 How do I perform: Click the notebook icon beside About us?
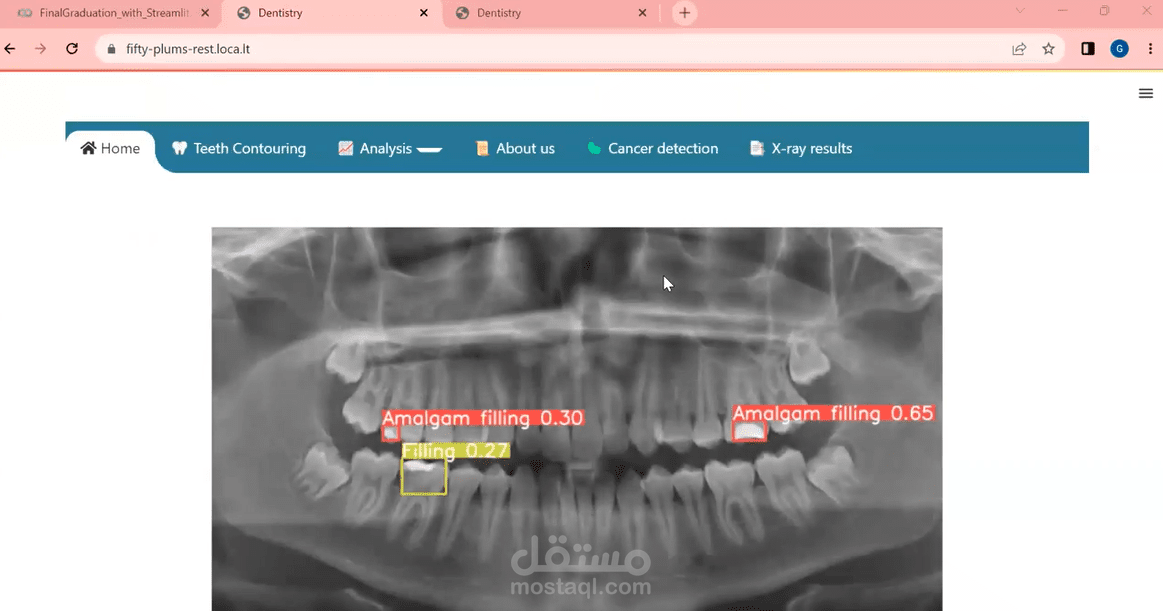pos(481,147)
